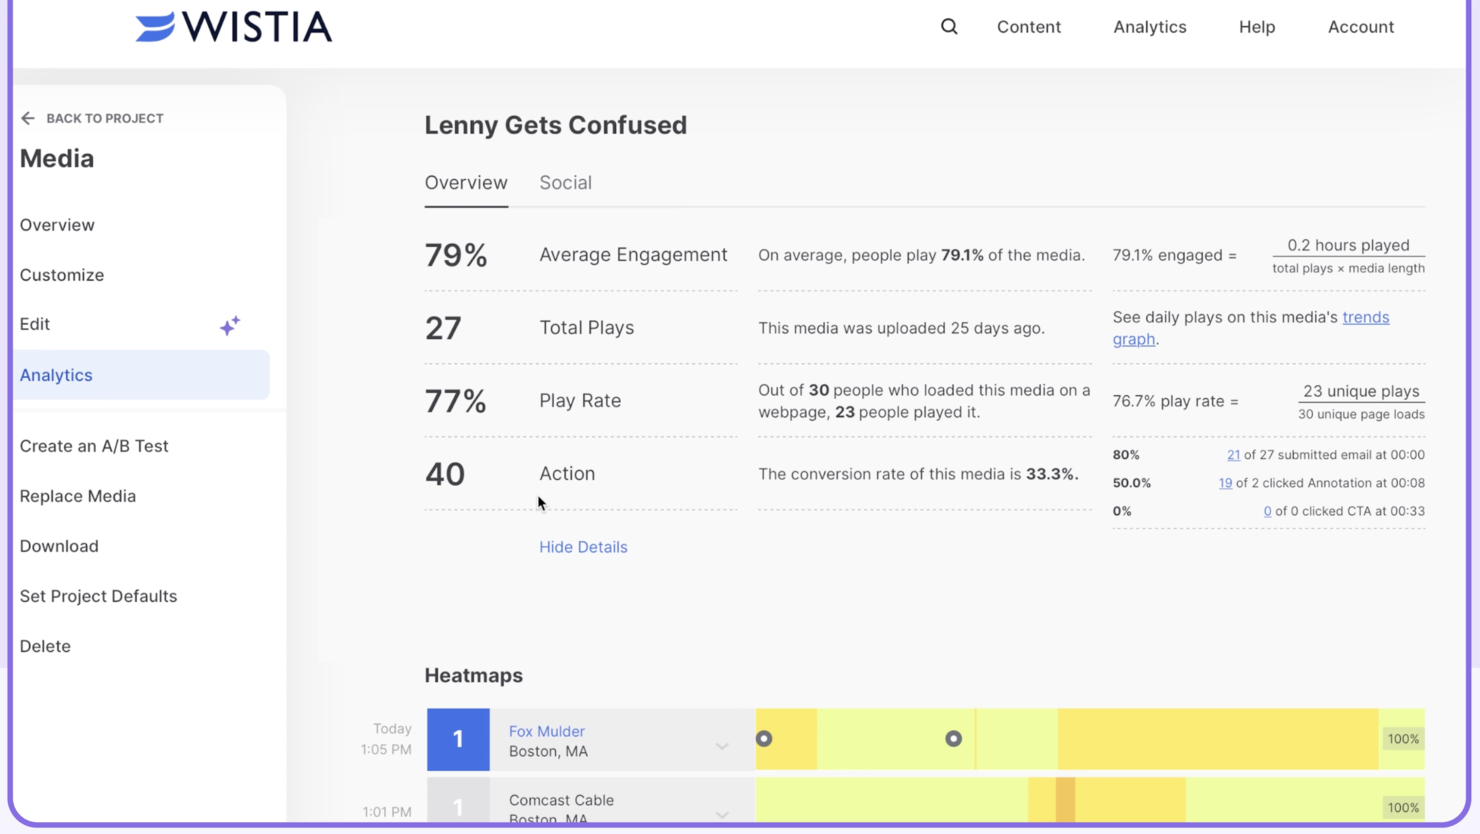Screen dimensions: 1480x834
Task: Click the back arrow beside Back to Project
Action: (28, 118)
